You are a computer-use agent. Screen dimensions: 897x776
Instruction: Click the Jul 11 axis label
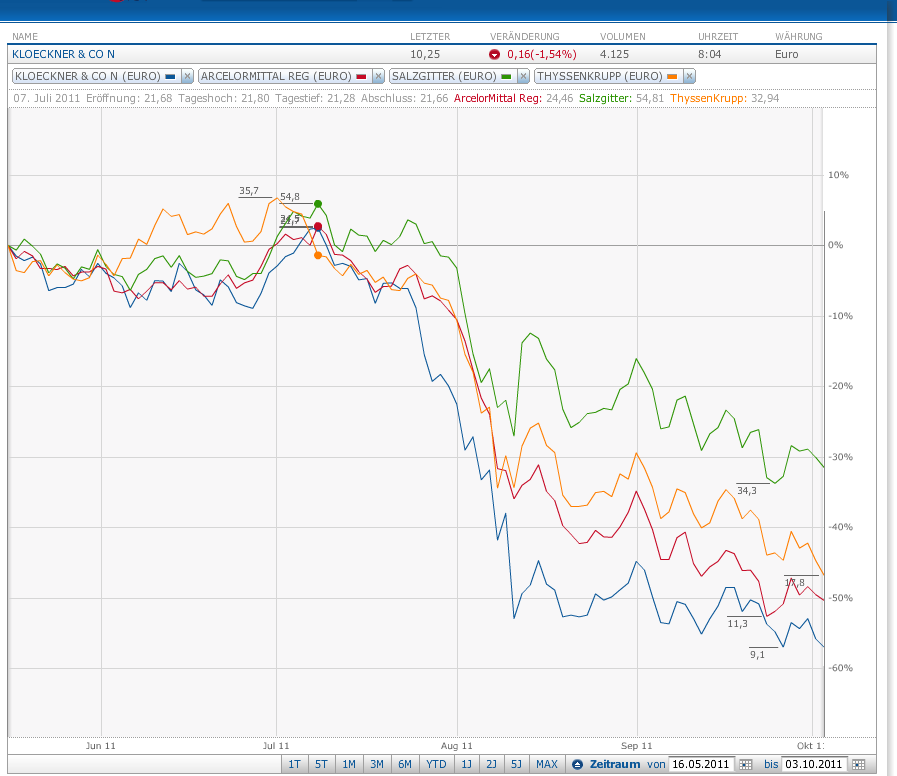click(276, 746)
